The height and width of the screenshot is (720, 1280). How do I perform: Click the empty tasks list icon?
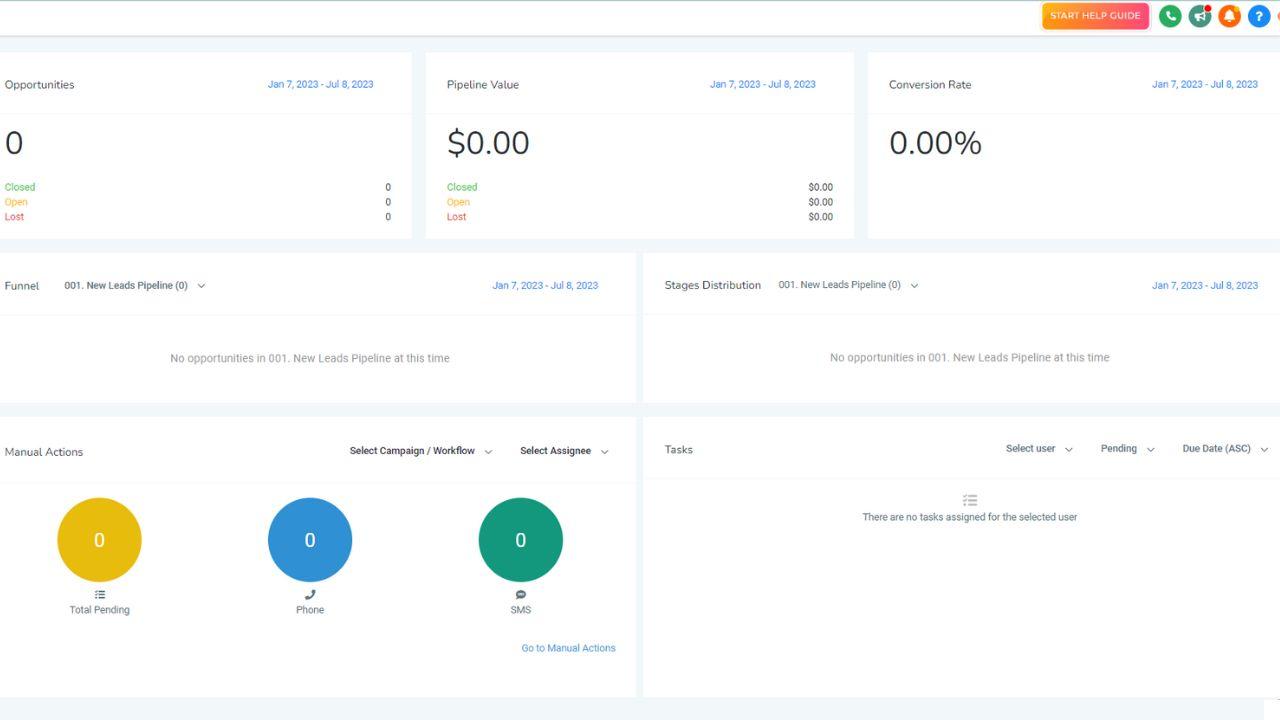[970, 500]
